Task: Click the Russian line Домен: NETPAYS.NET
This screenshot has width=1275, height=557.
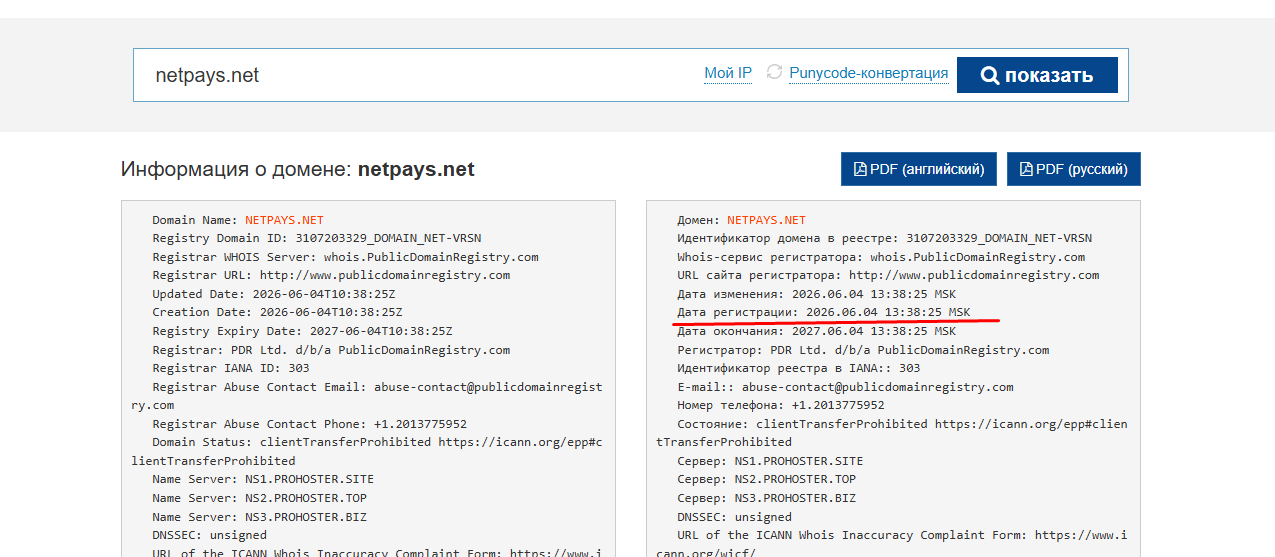Action: pos(741,220)
